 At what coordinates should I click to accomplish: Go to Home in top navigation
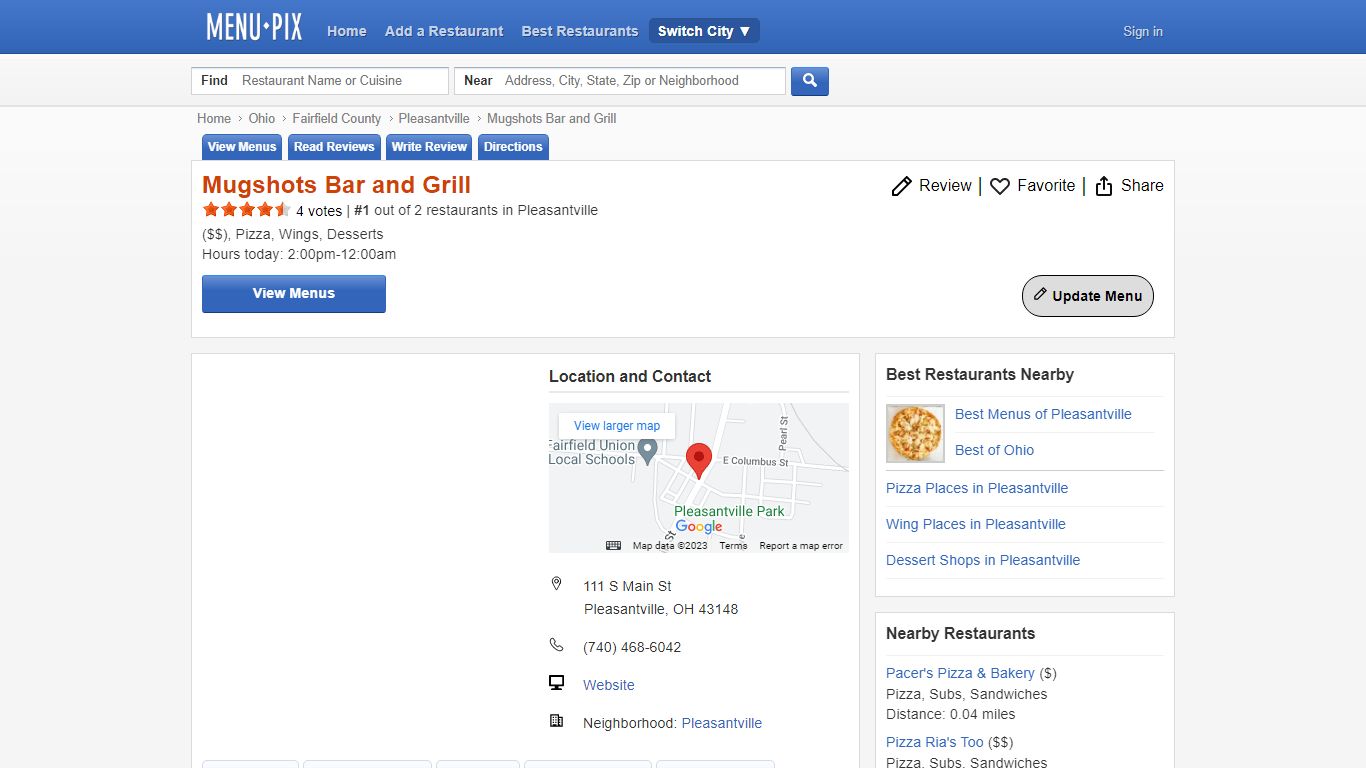click(347, 31)
